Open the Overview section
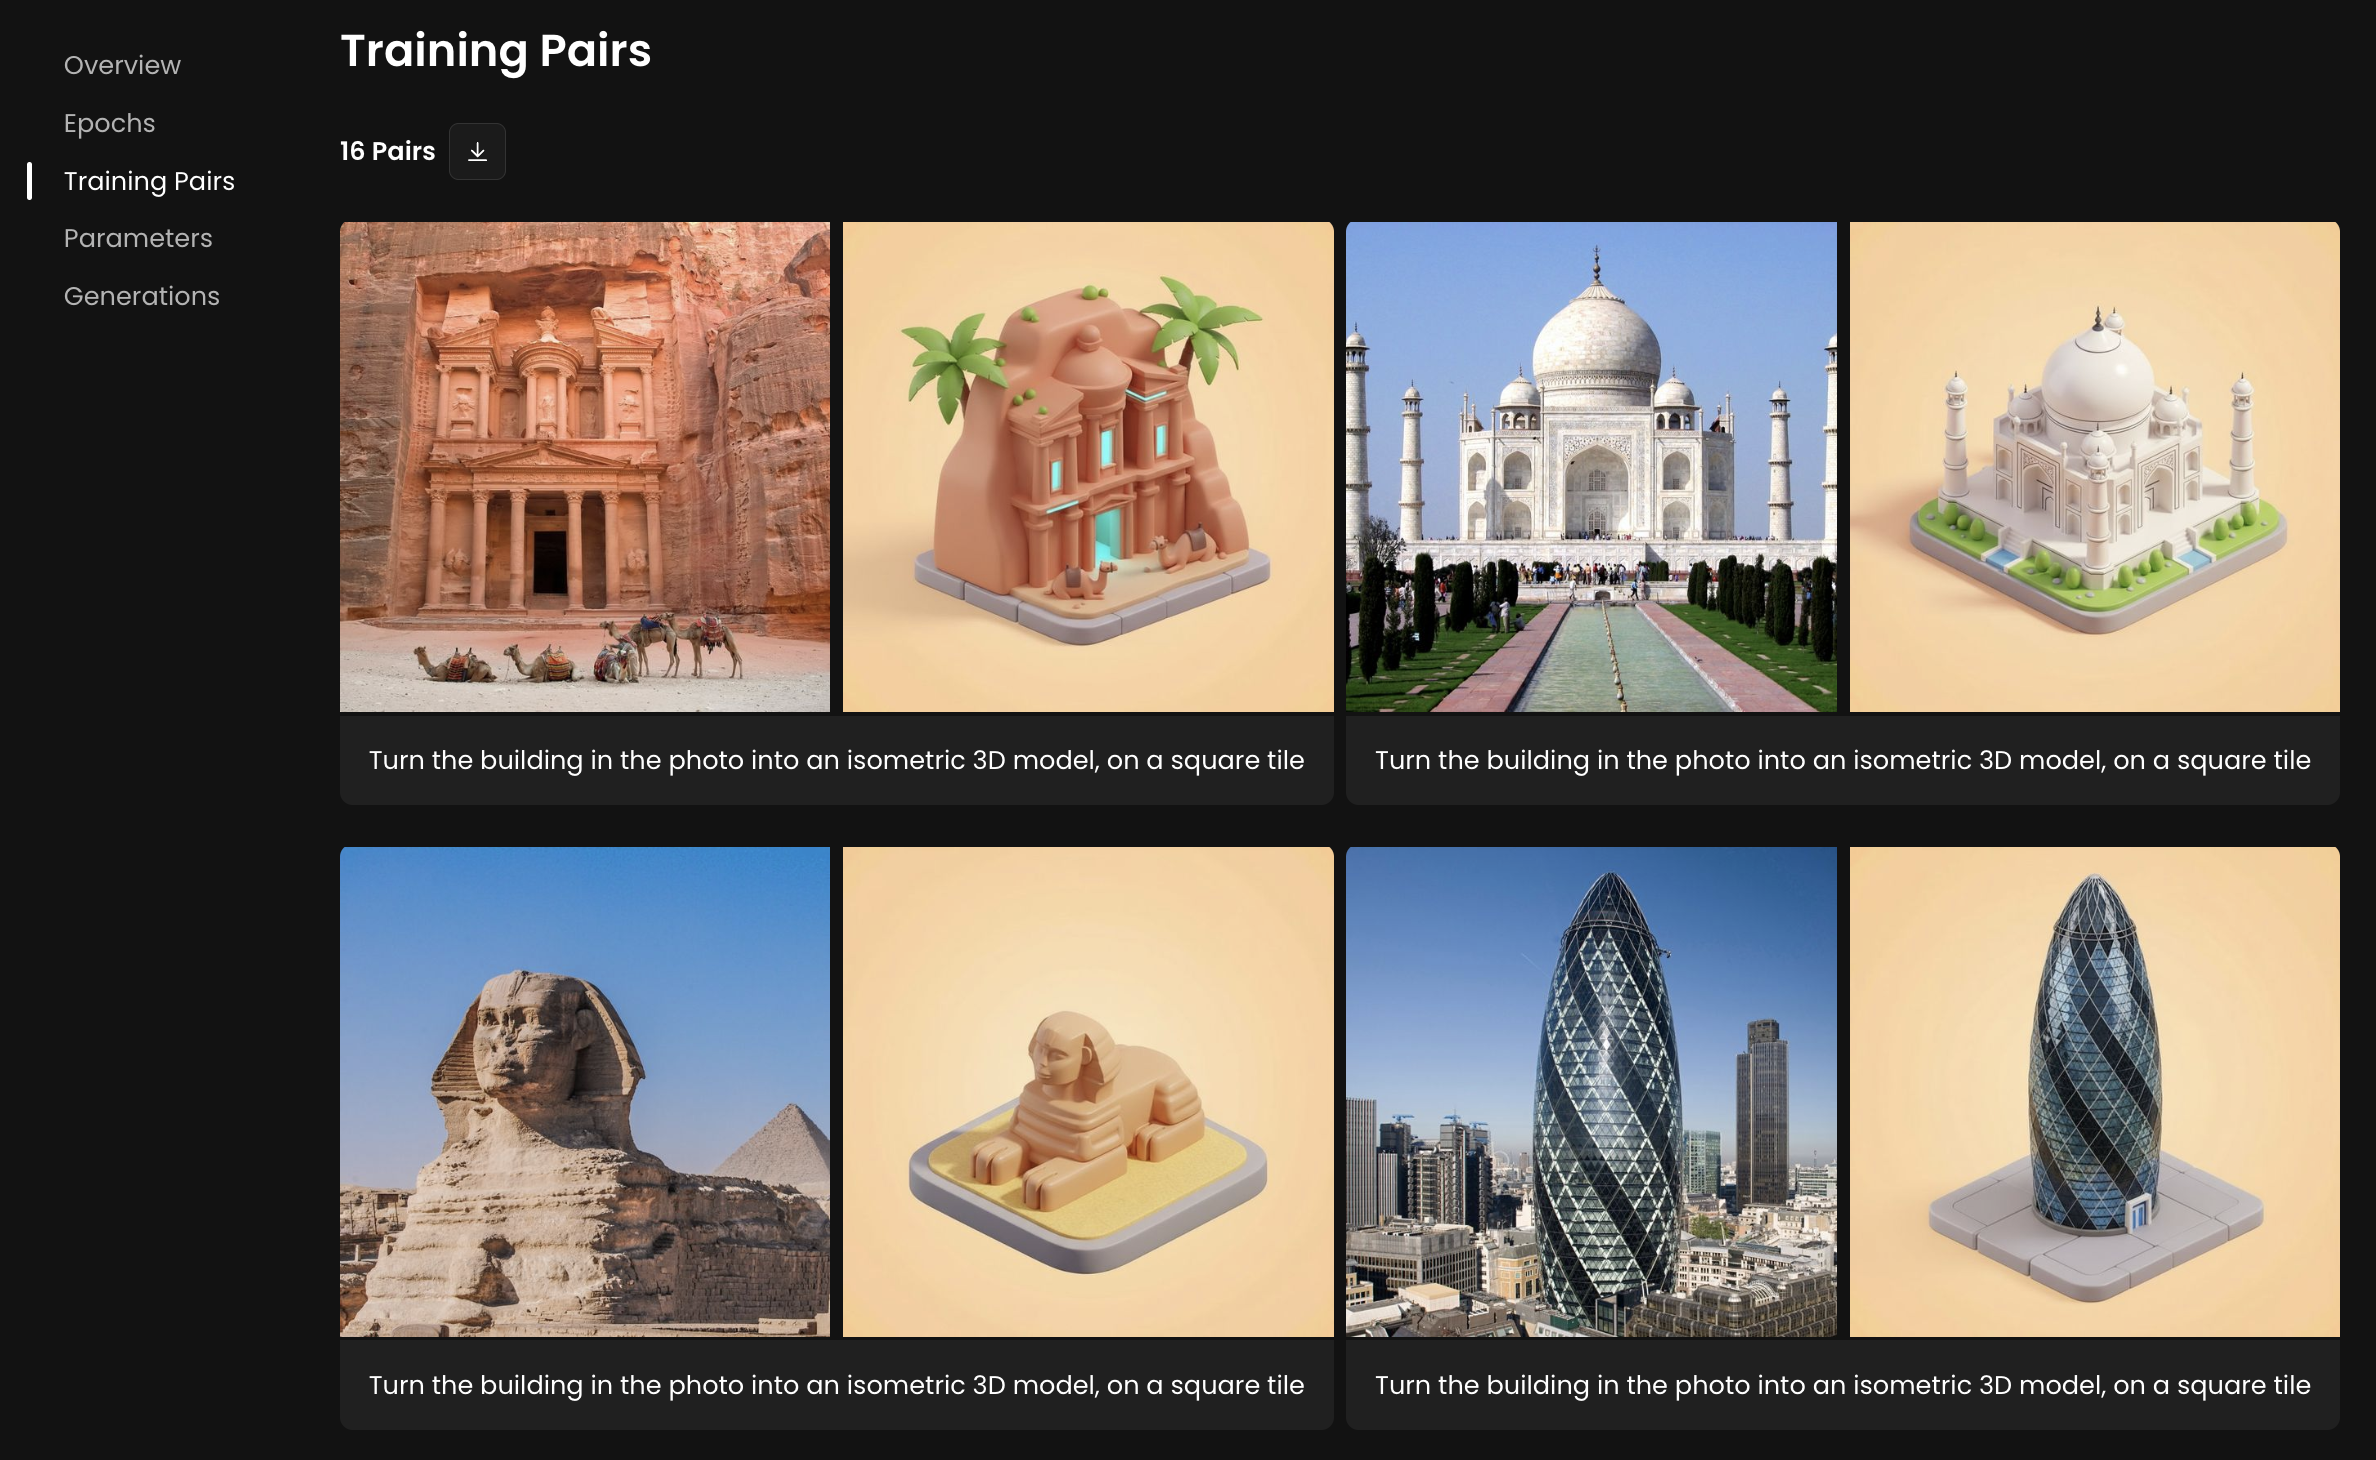 click(122, 65)
